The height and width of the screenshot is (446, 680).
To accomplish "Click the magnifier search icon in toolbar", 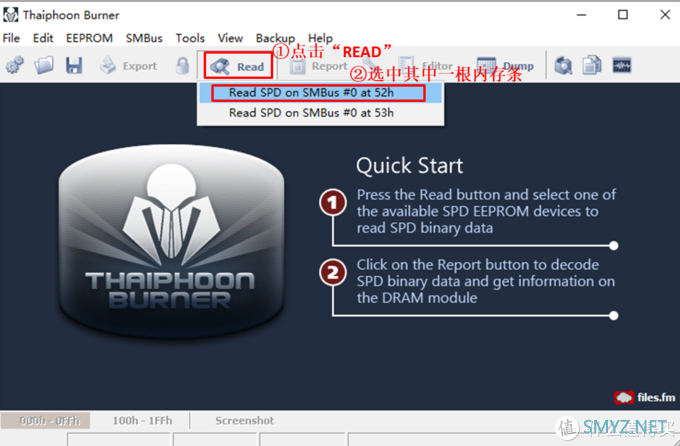I will pos(563,66).
